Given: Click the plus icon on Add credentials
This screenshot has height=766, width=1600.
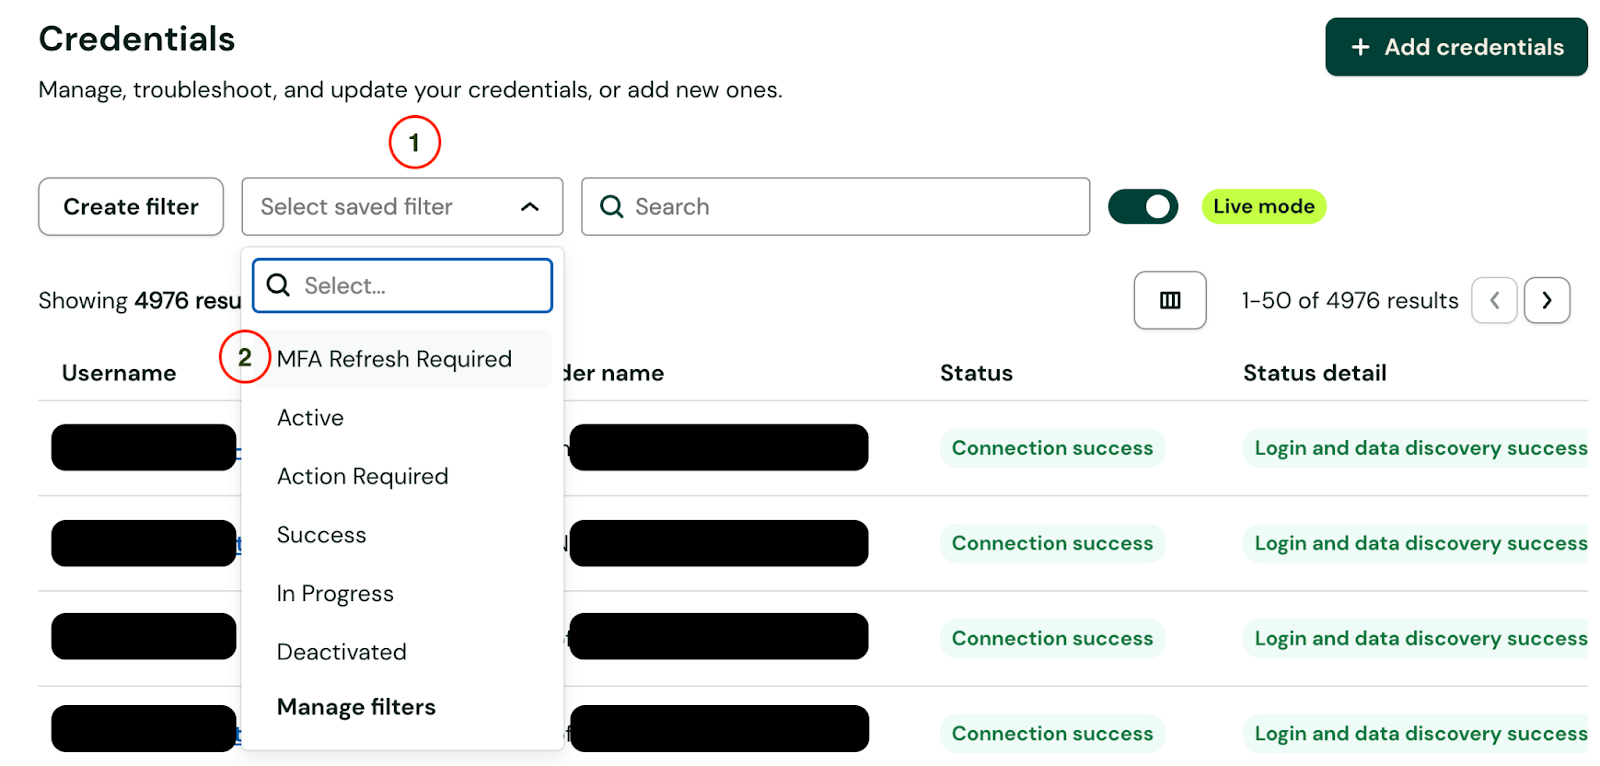Looking at the screenshot, I should click(1362, 47).
